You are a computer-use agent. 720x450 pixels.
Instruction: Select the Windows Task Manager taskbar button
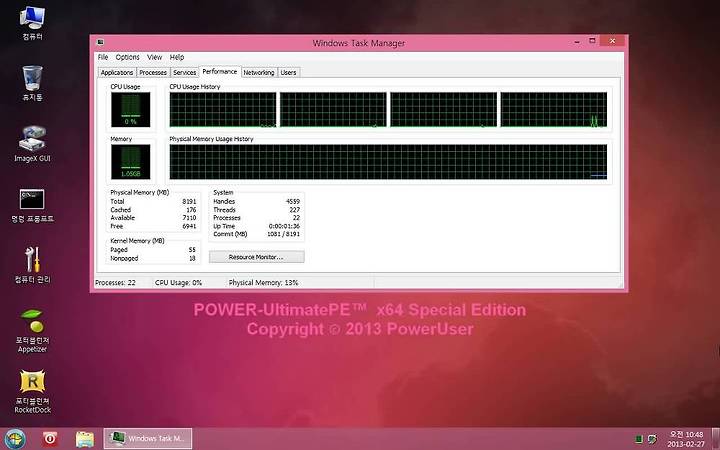148,439
